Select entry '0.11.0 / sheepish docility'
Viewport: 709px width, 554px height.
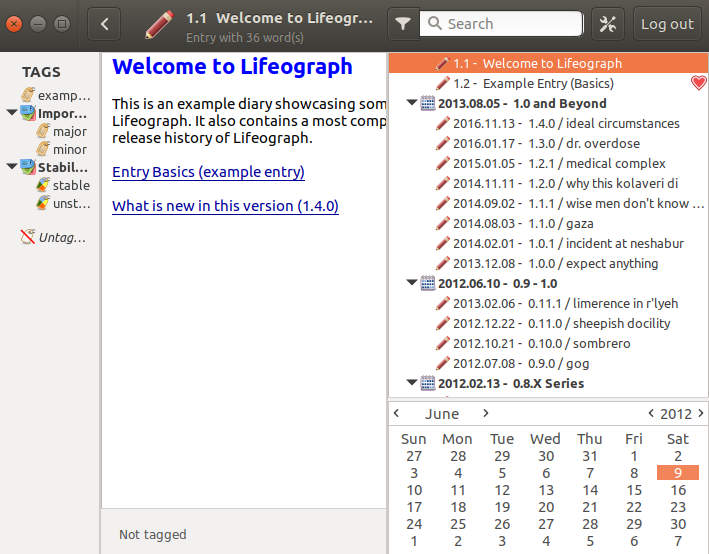(548, 323)
